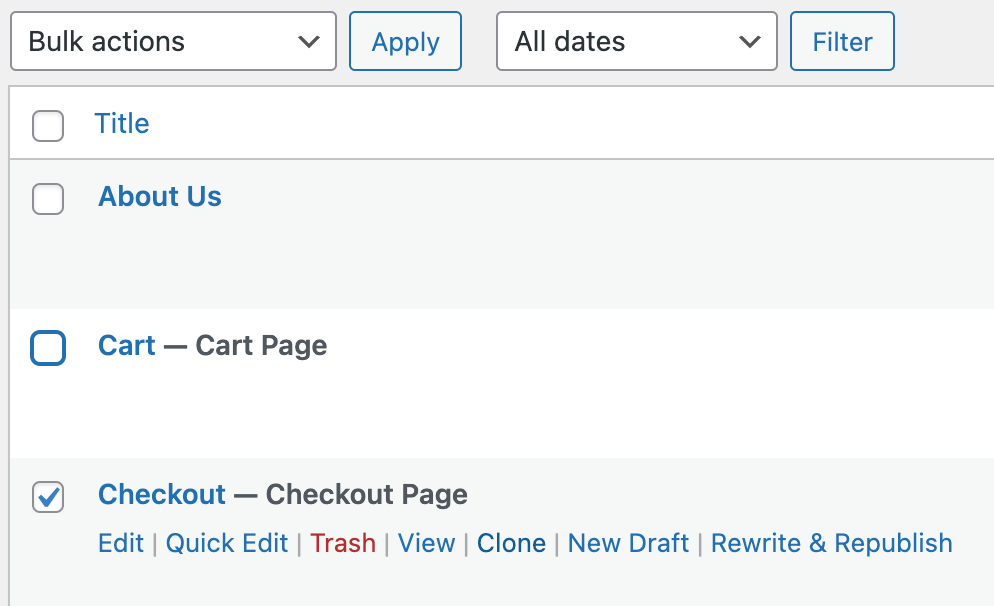
Task: Edit the Checkout page
Action: click(x=120, y=543)
